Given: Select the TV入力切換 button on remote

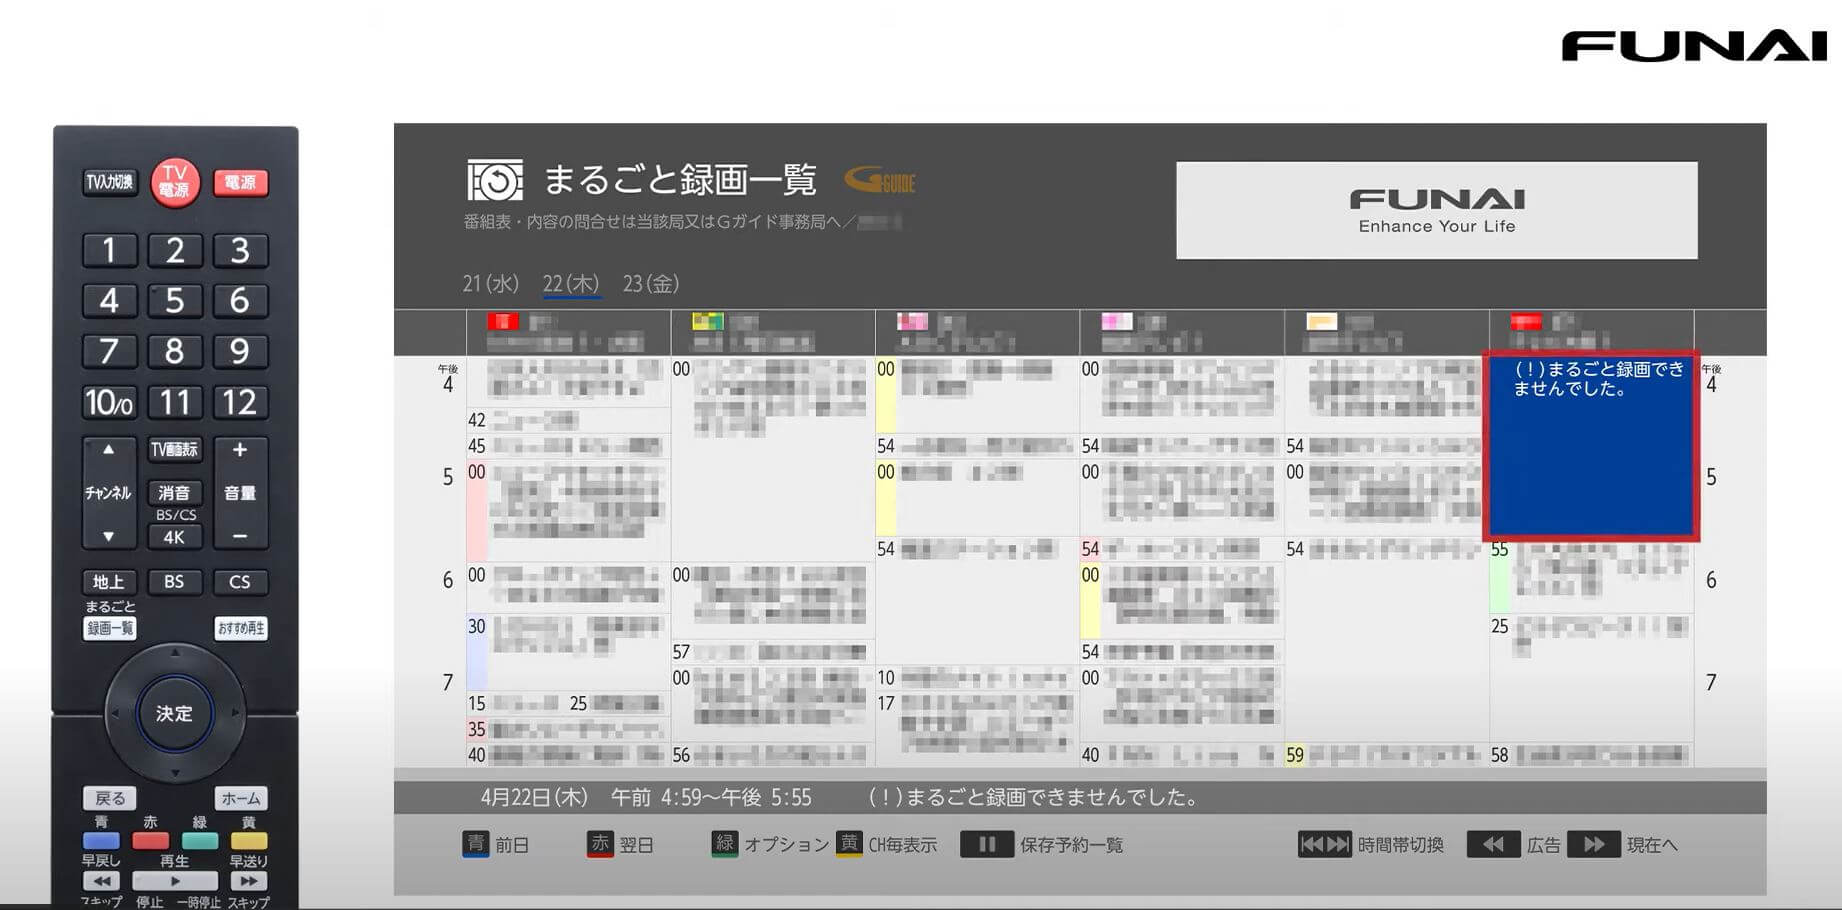Looking at the screenshot, I should pos(109,182).
